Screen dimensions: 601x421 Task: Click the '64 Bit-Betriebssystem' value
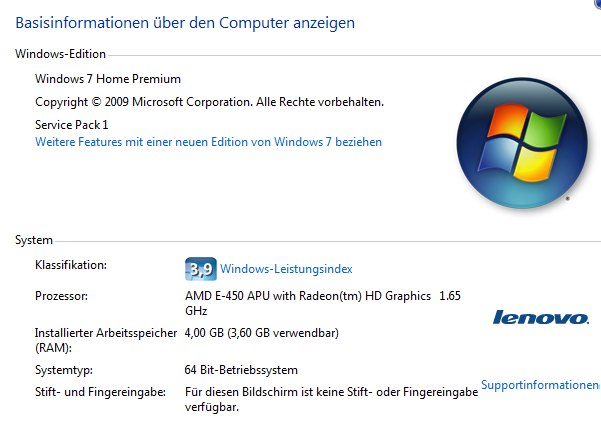coord(241,370)
